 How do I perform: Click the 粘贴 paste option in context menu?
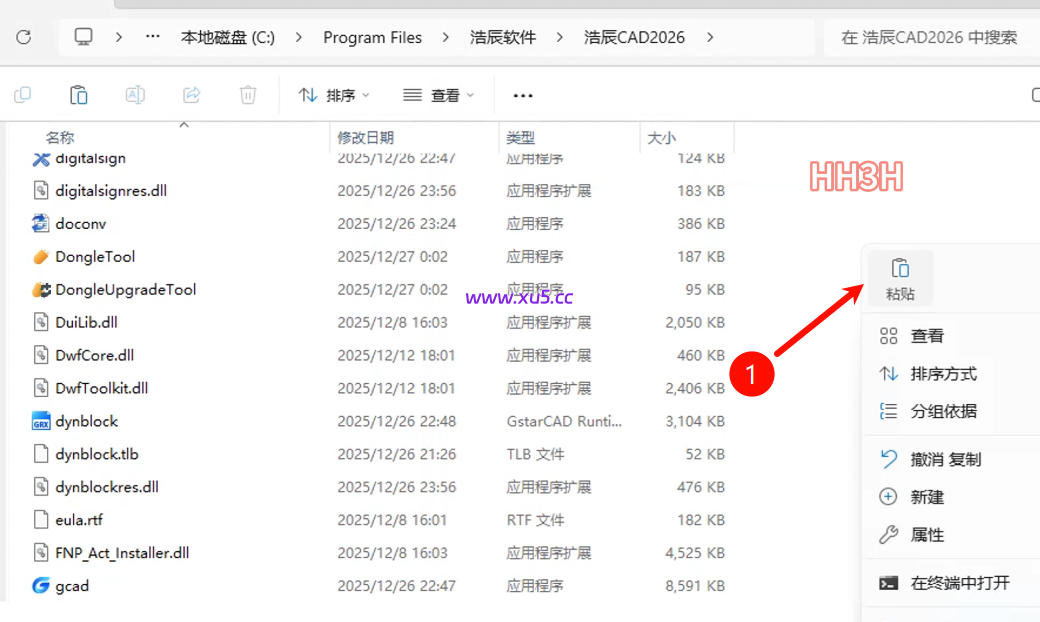coord(899,279)
